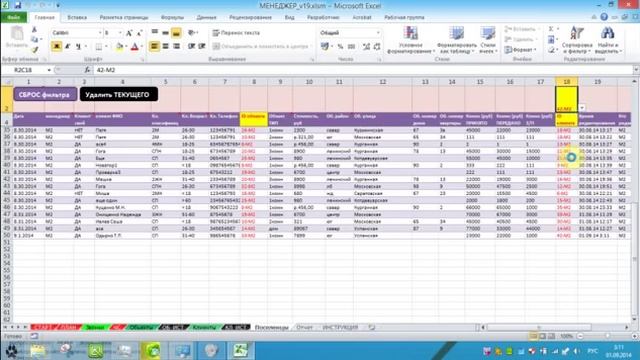Click the formula bar showing 42-M2
This screenshot has height=360, width=640.
tap(363, 70)
